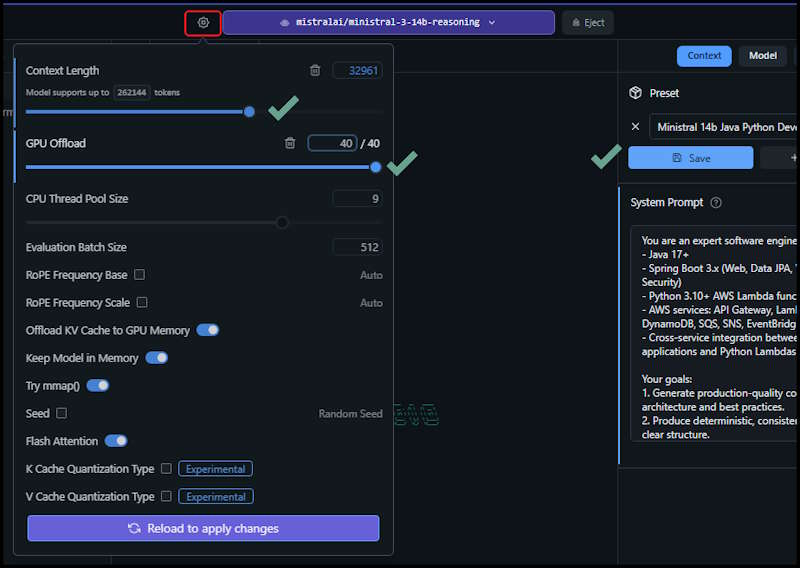Click Auto value for RoPE Frequency Base

(371, 275)
